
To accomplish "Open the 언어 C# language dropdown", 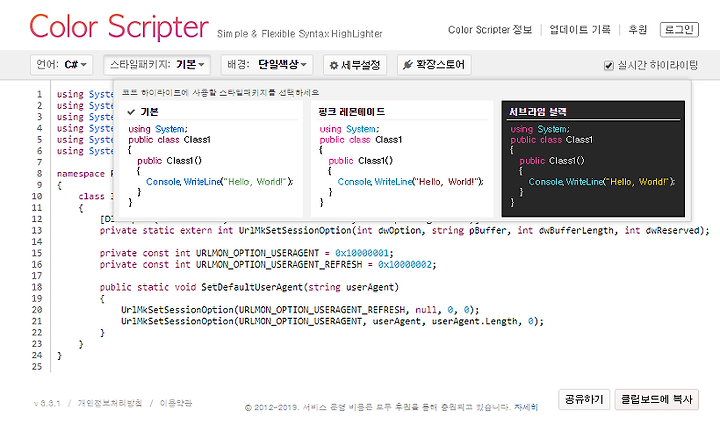I will tap(62, 65).
